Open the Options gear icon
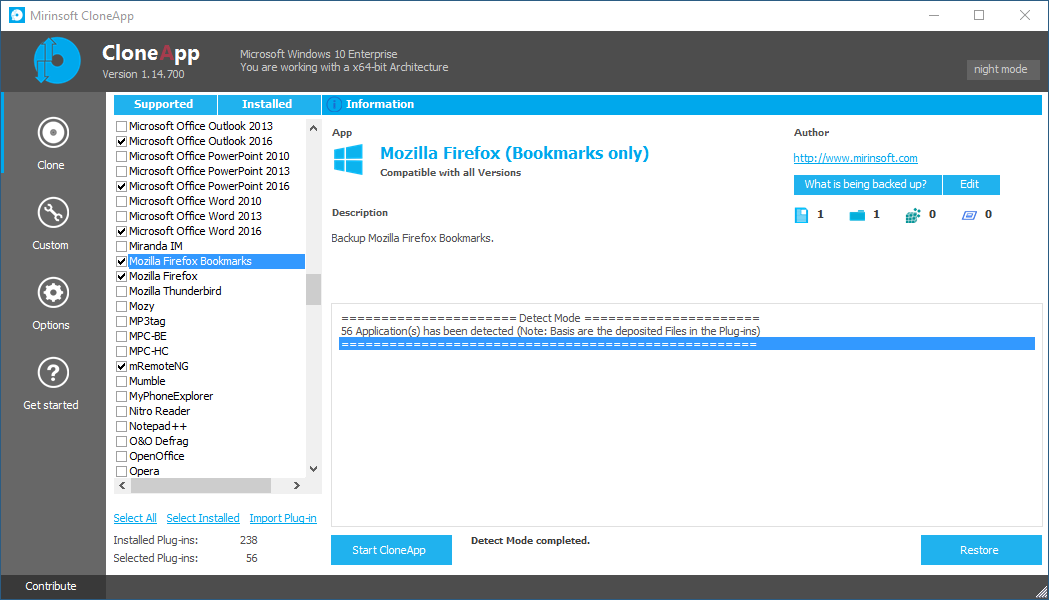The width and height of the screenshot is (1049, 600). coord(51,293)
